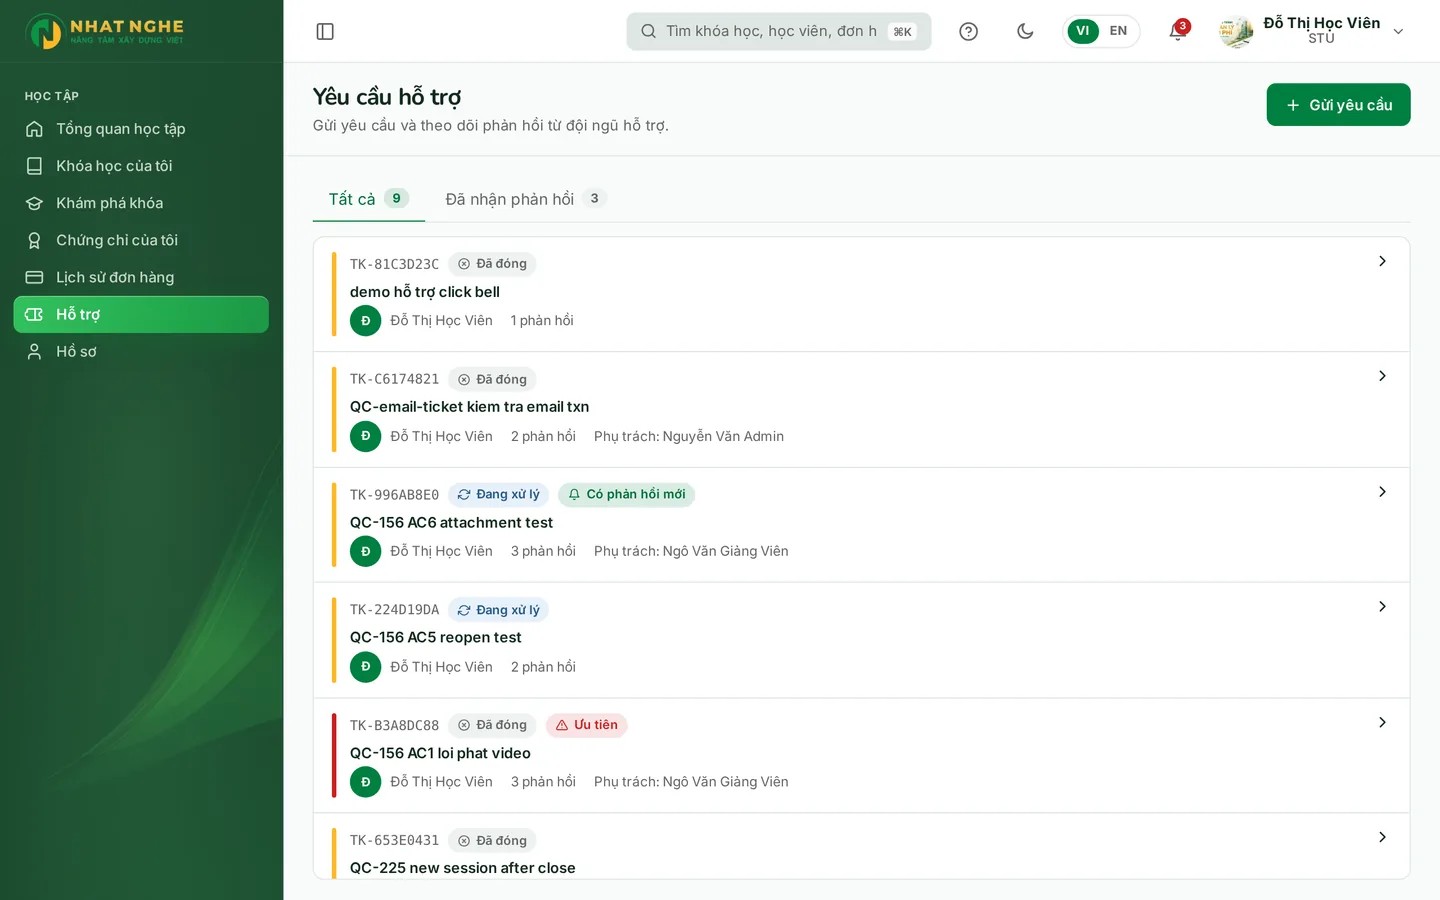Click avatar Đ on AC5 reopen ticket

pos(366,667)
